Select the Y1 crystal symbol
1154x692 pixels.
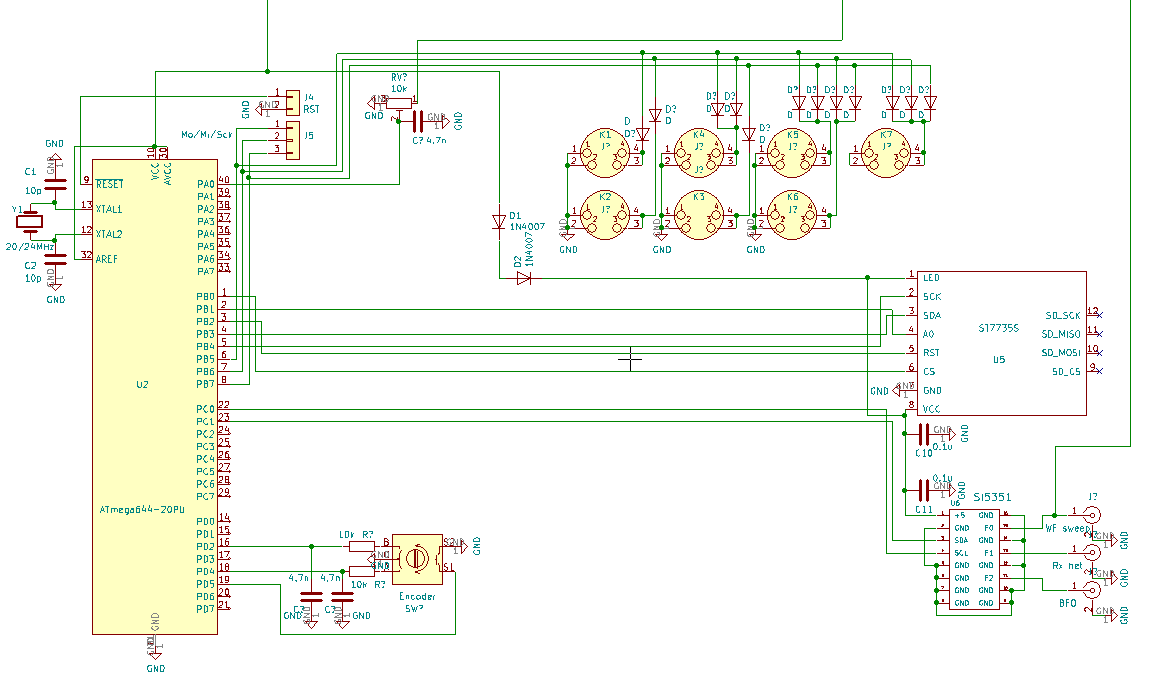point(32,221)
